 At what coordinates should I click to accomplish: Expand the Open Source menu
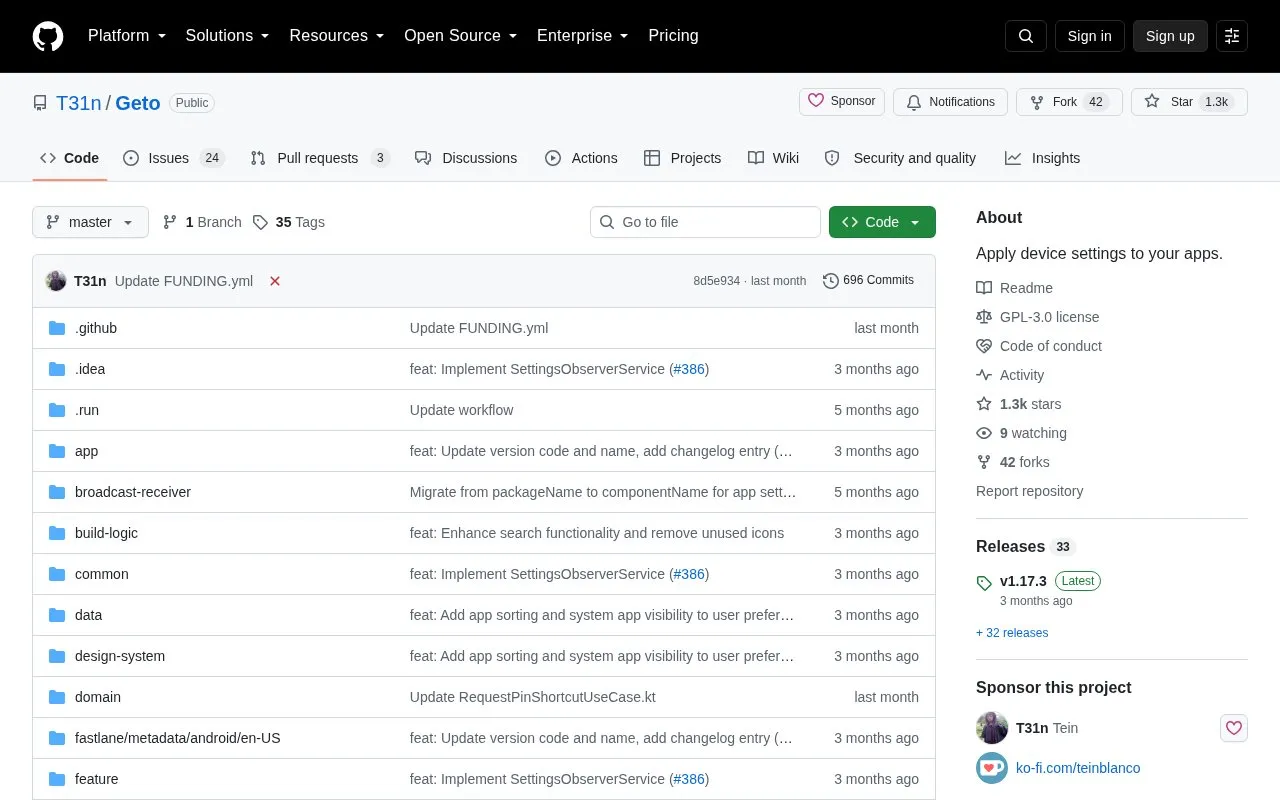coord(461,36)
